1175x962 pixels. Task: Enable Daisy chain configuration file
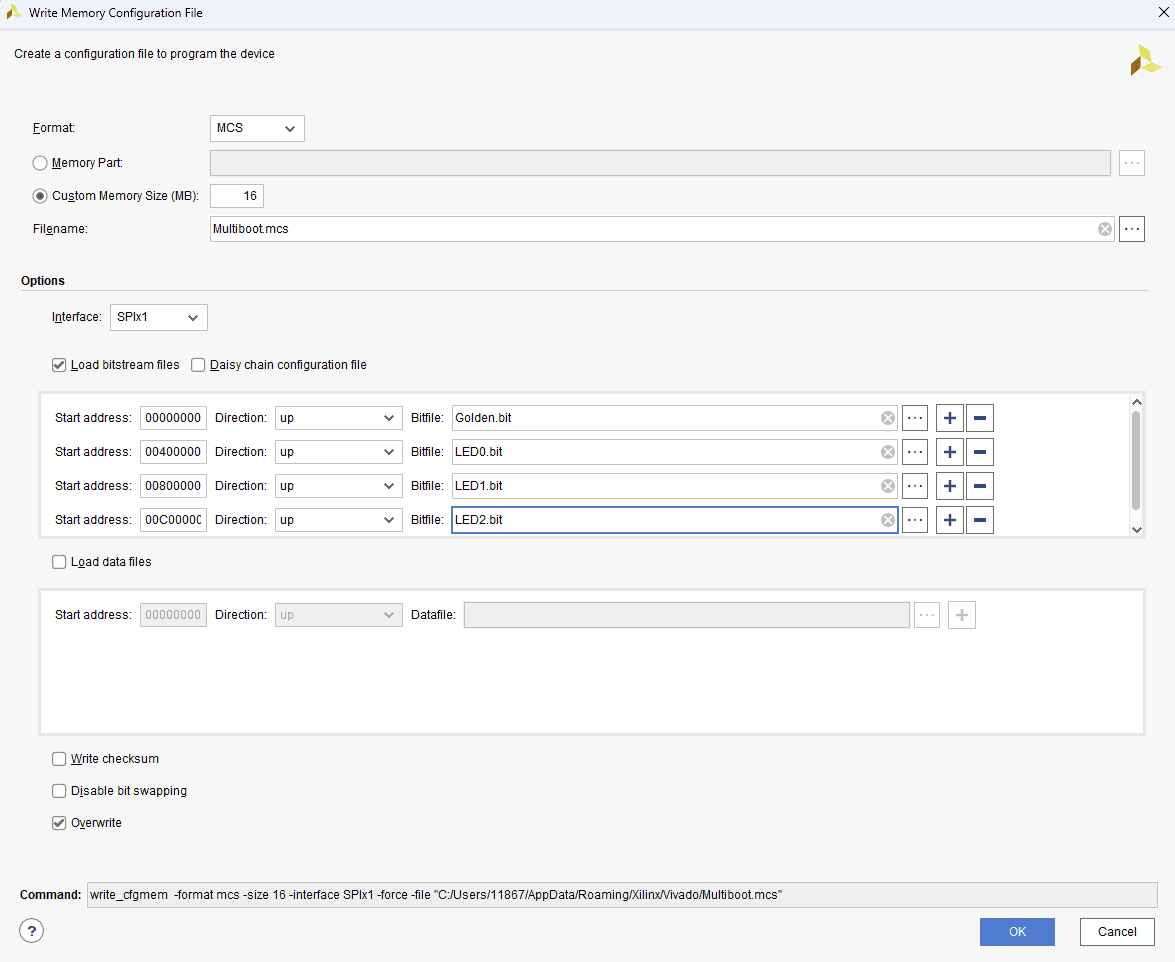[x=198, y=365]
